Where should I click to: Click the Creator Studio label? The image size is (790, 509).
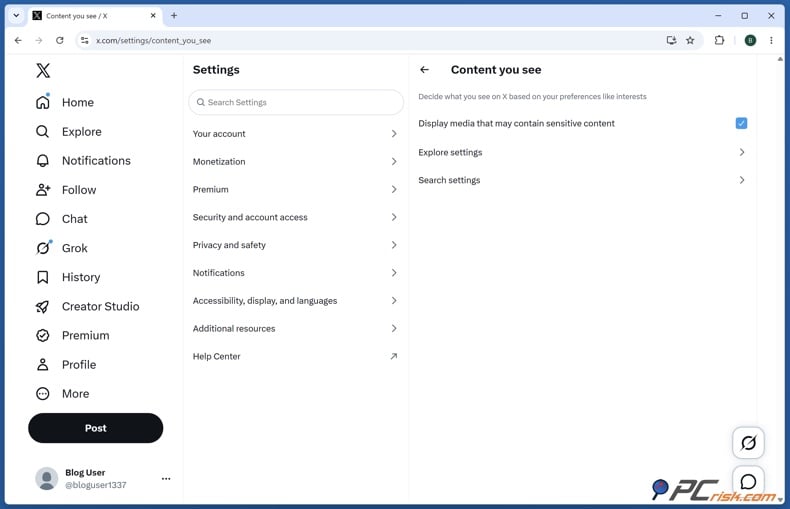(x=101, y=306)
